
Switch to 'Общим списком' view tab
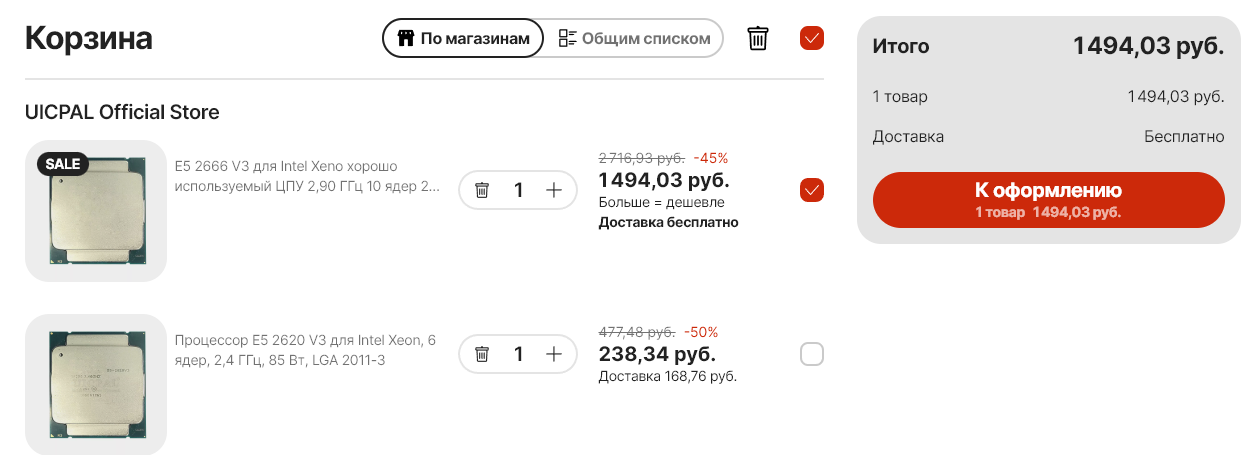click(634, 39)
